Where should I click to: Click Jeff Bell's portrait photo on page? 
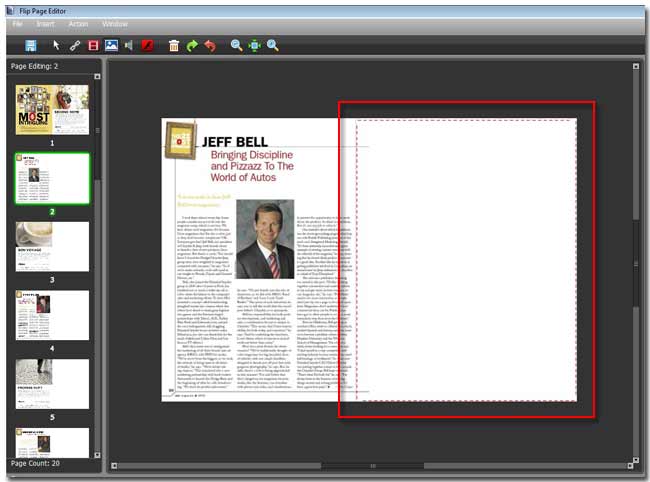pos(265,239)
